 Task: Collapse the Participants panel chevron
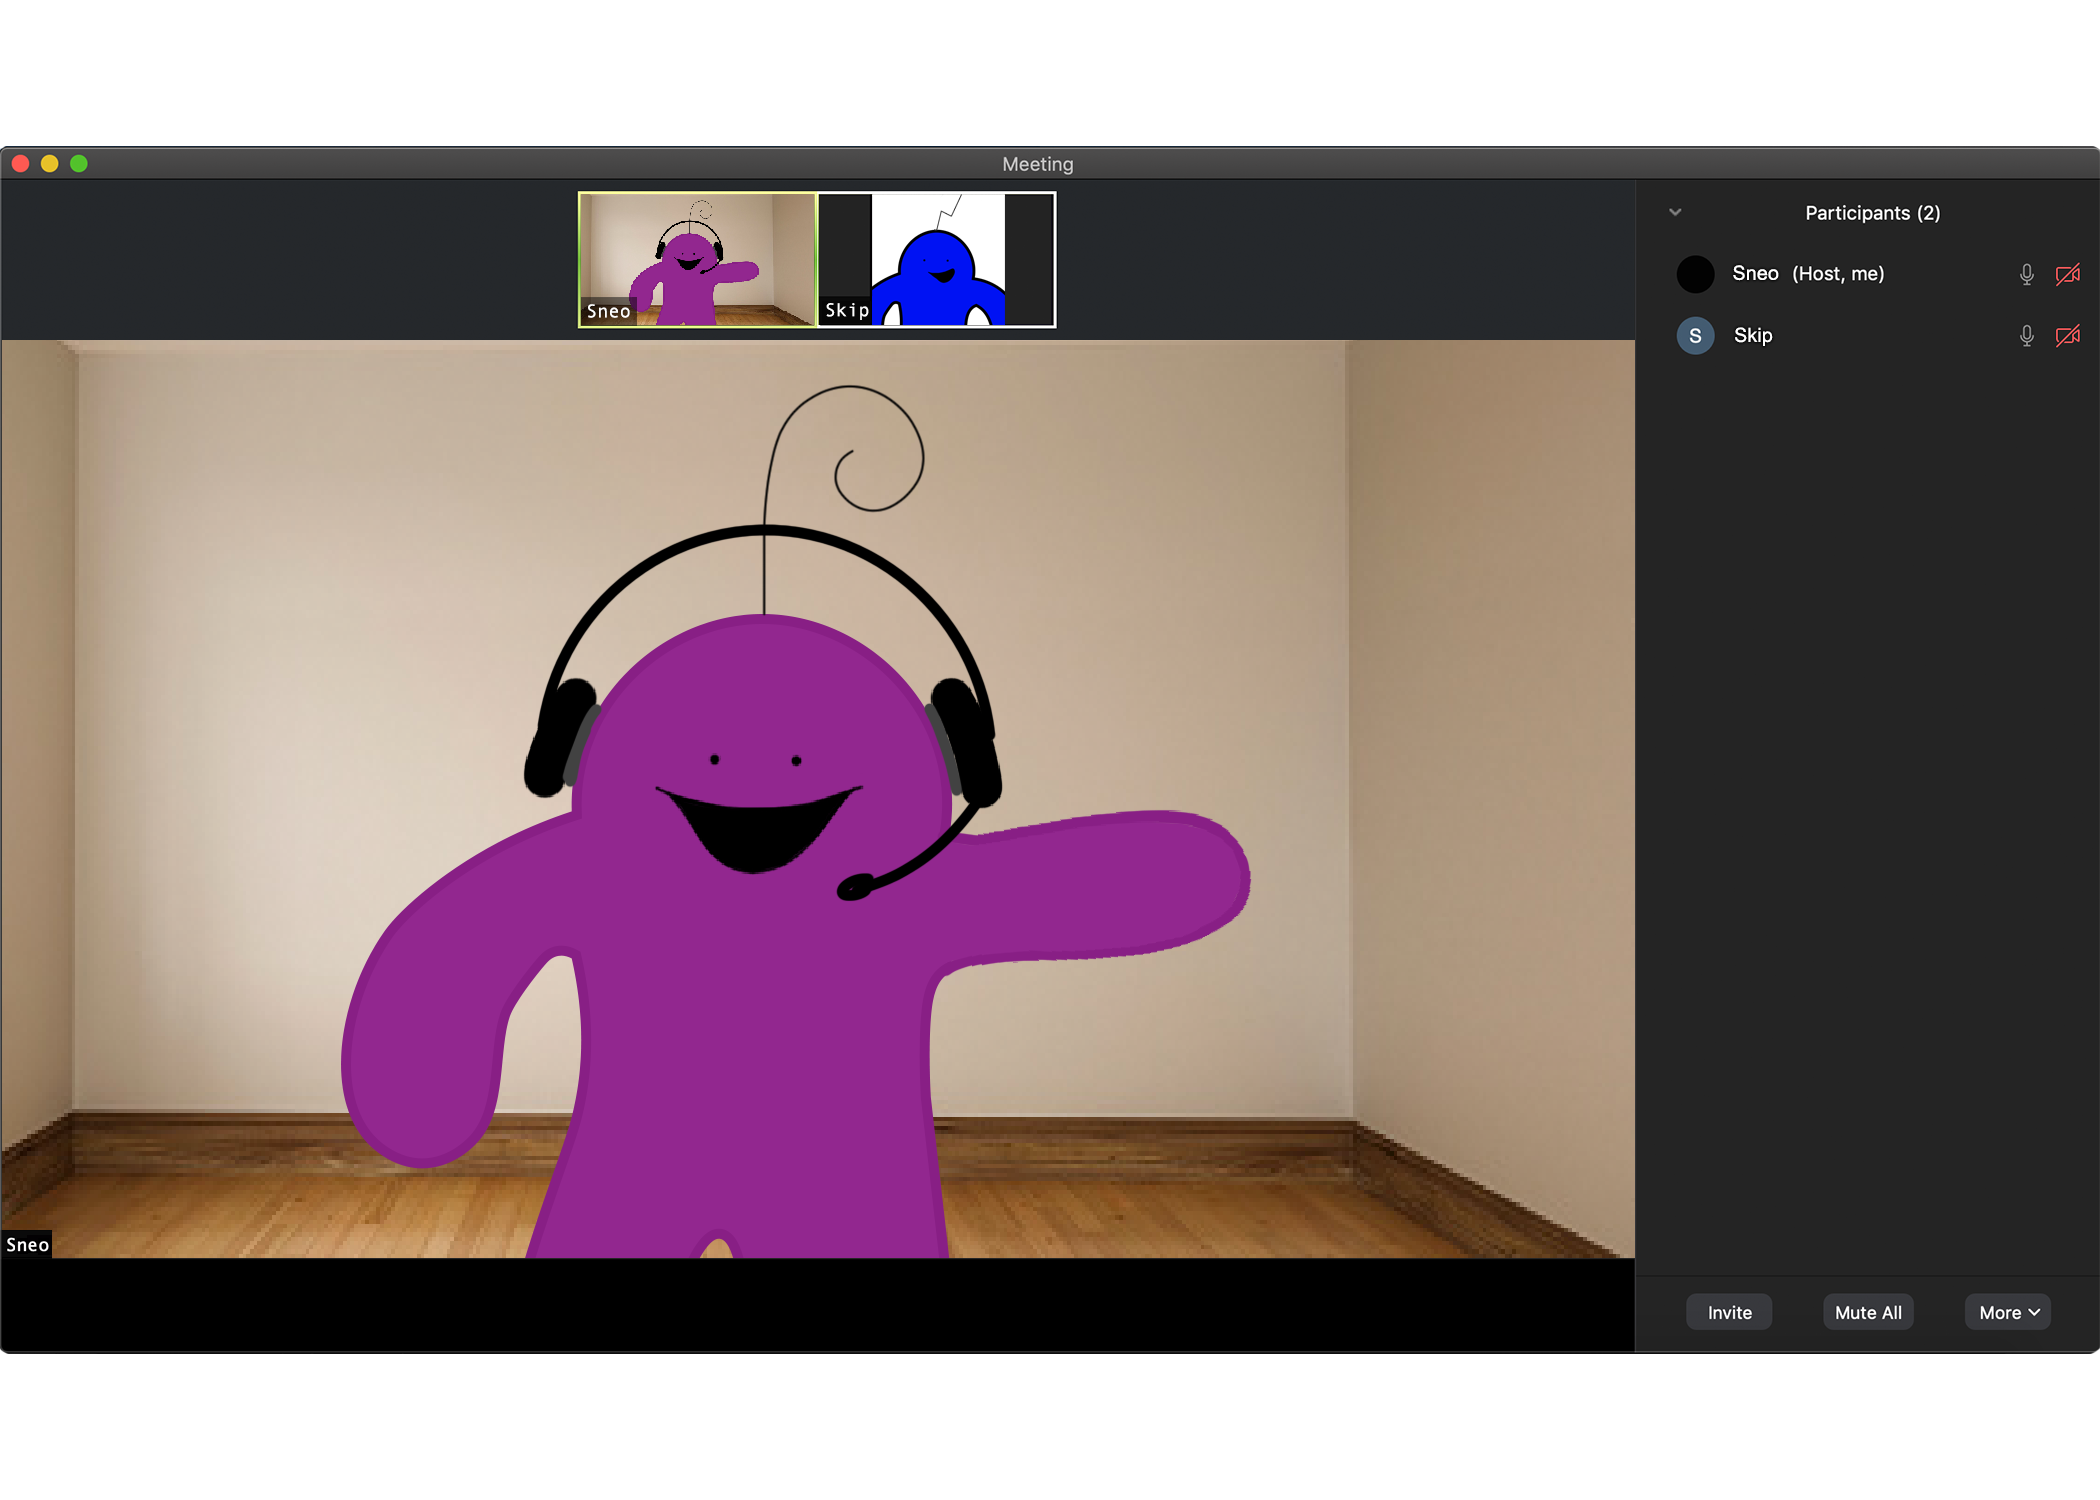(x=1675, y=212)
